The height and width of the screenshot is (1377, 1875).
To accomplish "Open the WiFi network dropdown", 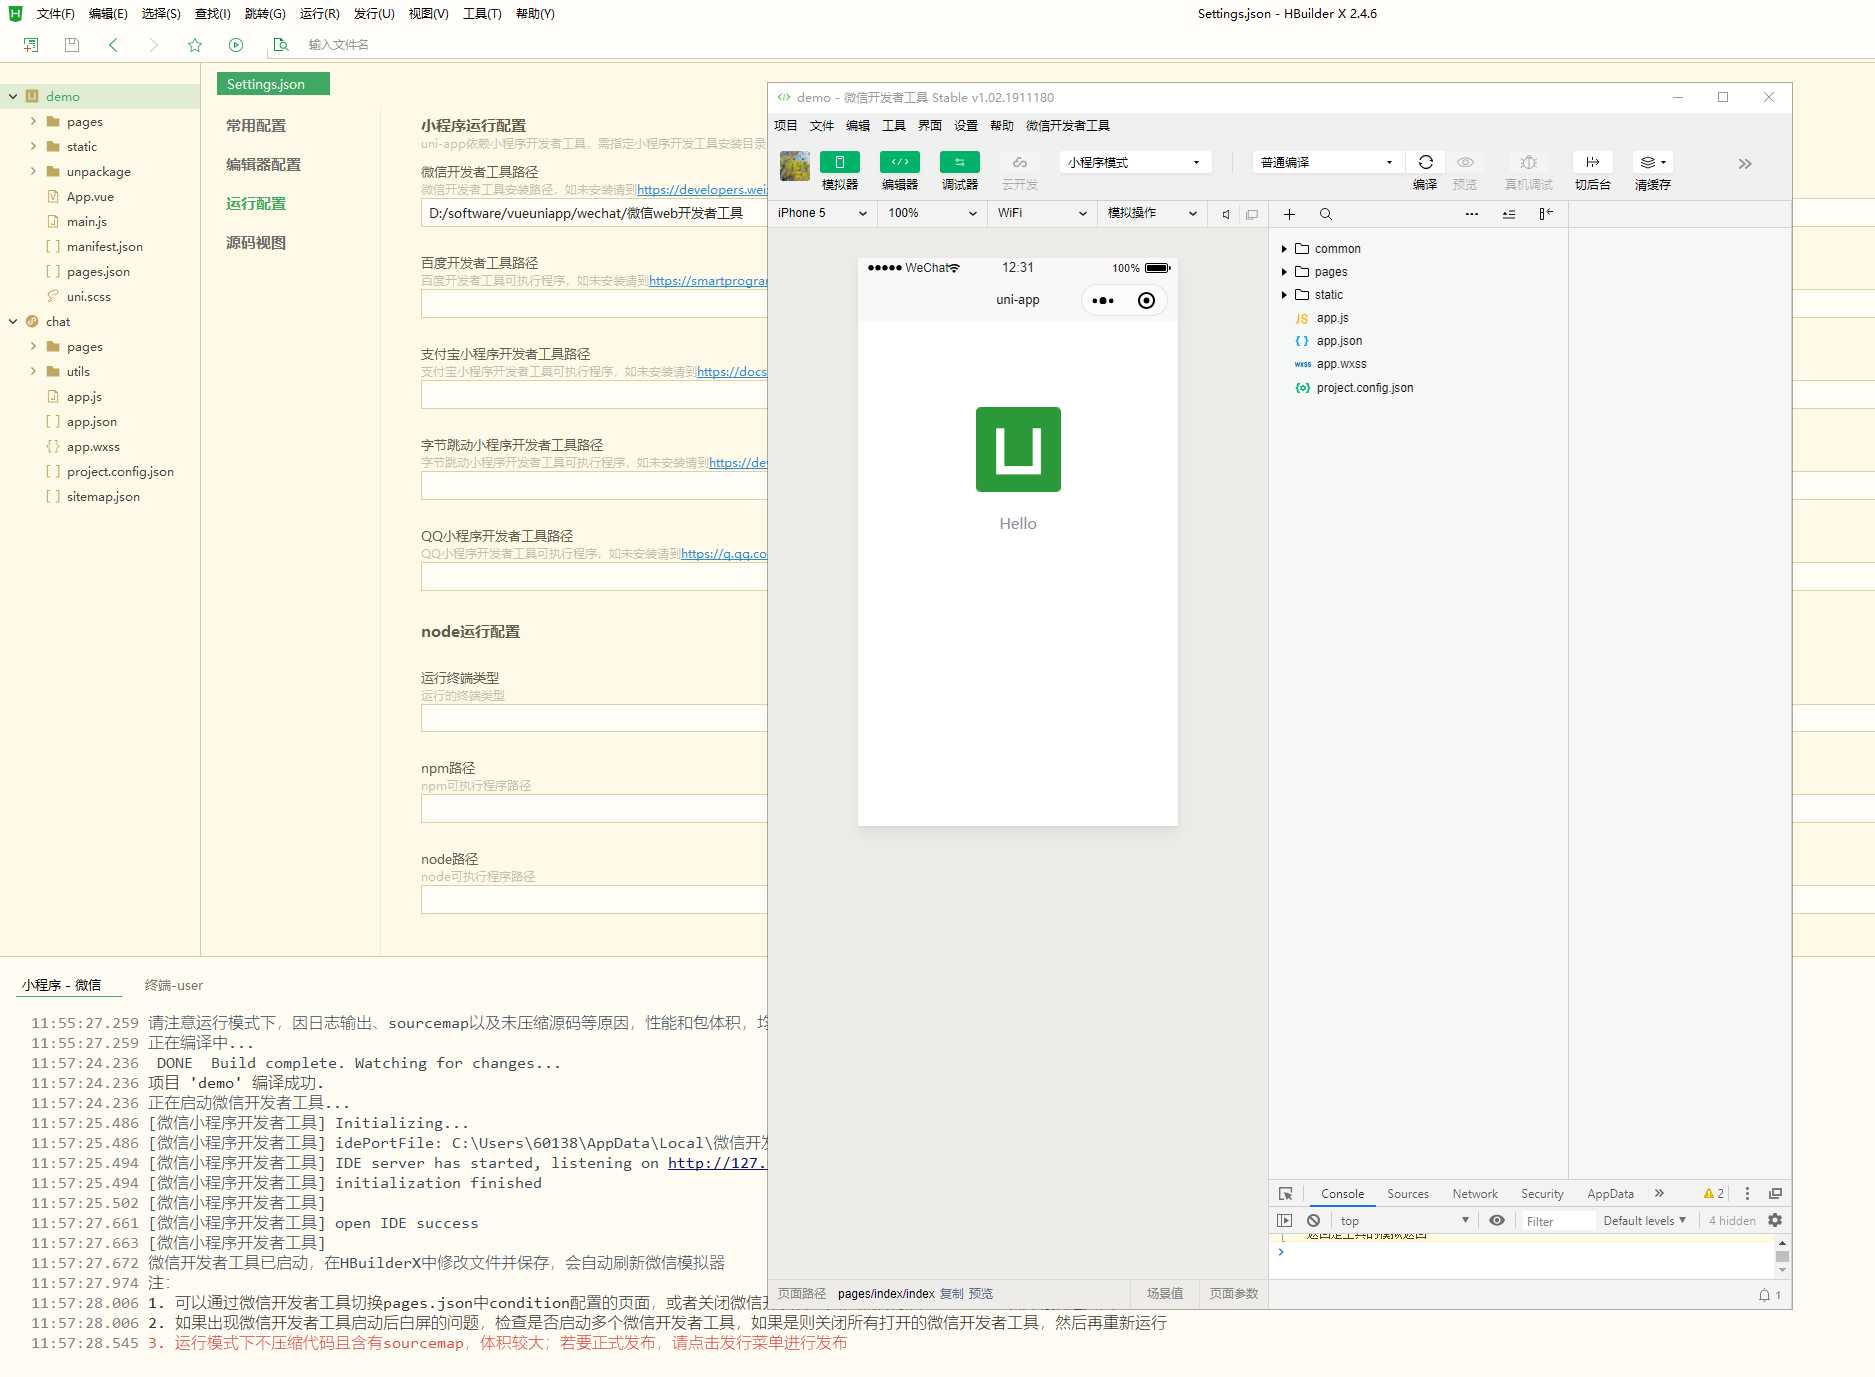I will click(x=1042, y=213).
